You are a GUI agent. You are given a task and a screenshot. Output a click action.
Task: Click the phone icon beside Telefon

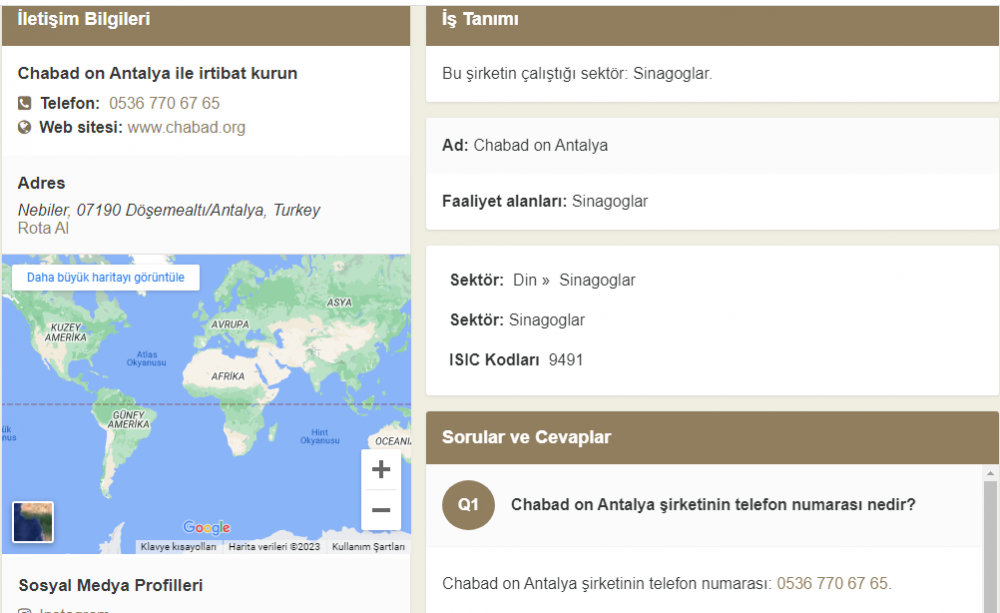(25, 103)
